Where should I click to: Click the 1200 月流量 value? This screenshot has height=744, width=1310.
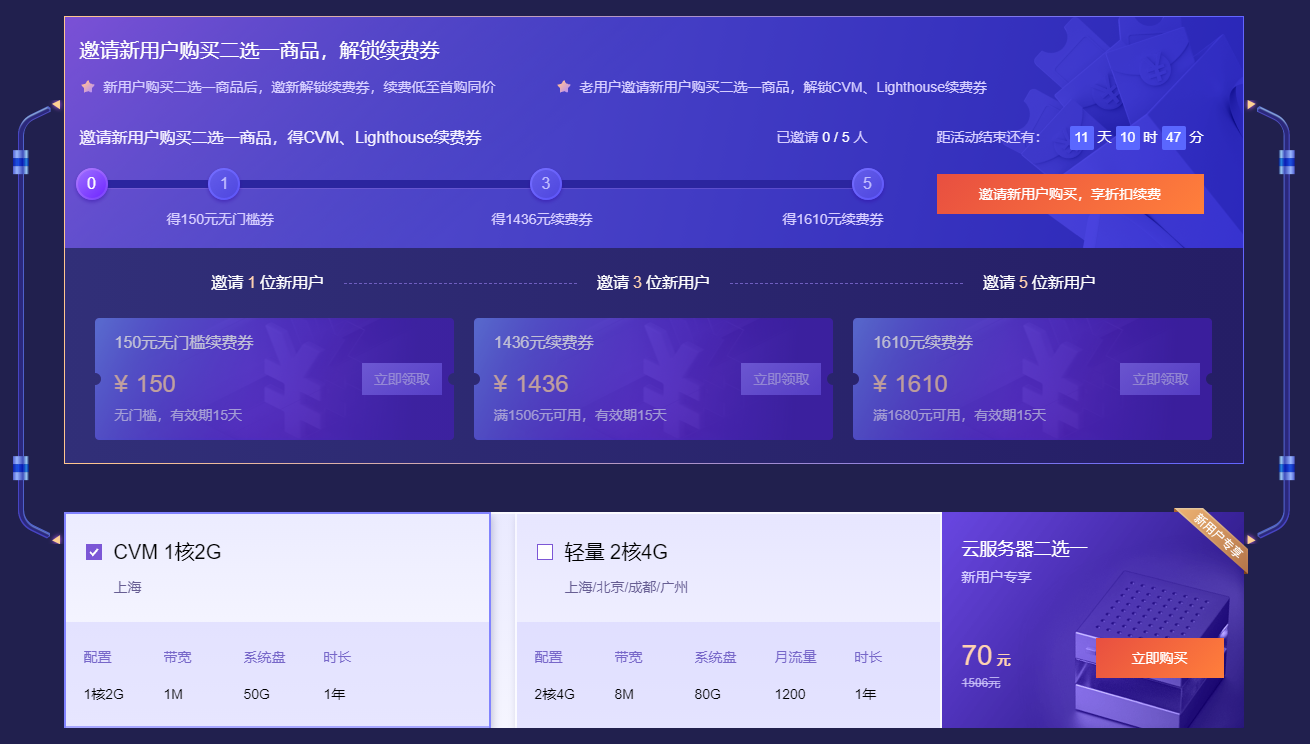(790, 694)
